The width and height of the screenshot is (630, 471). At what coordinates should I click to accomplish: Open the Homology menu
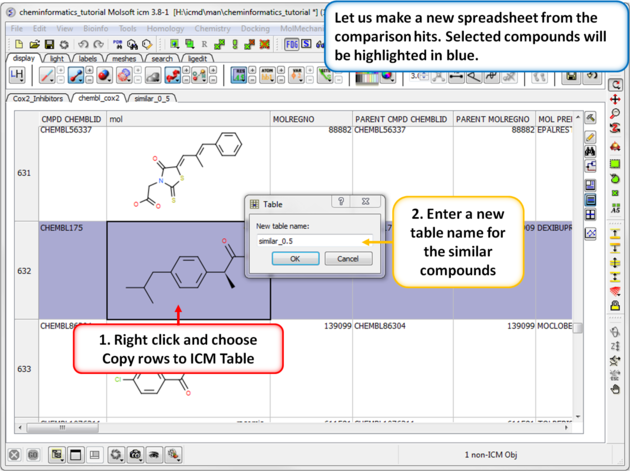[x=165, y=29]
